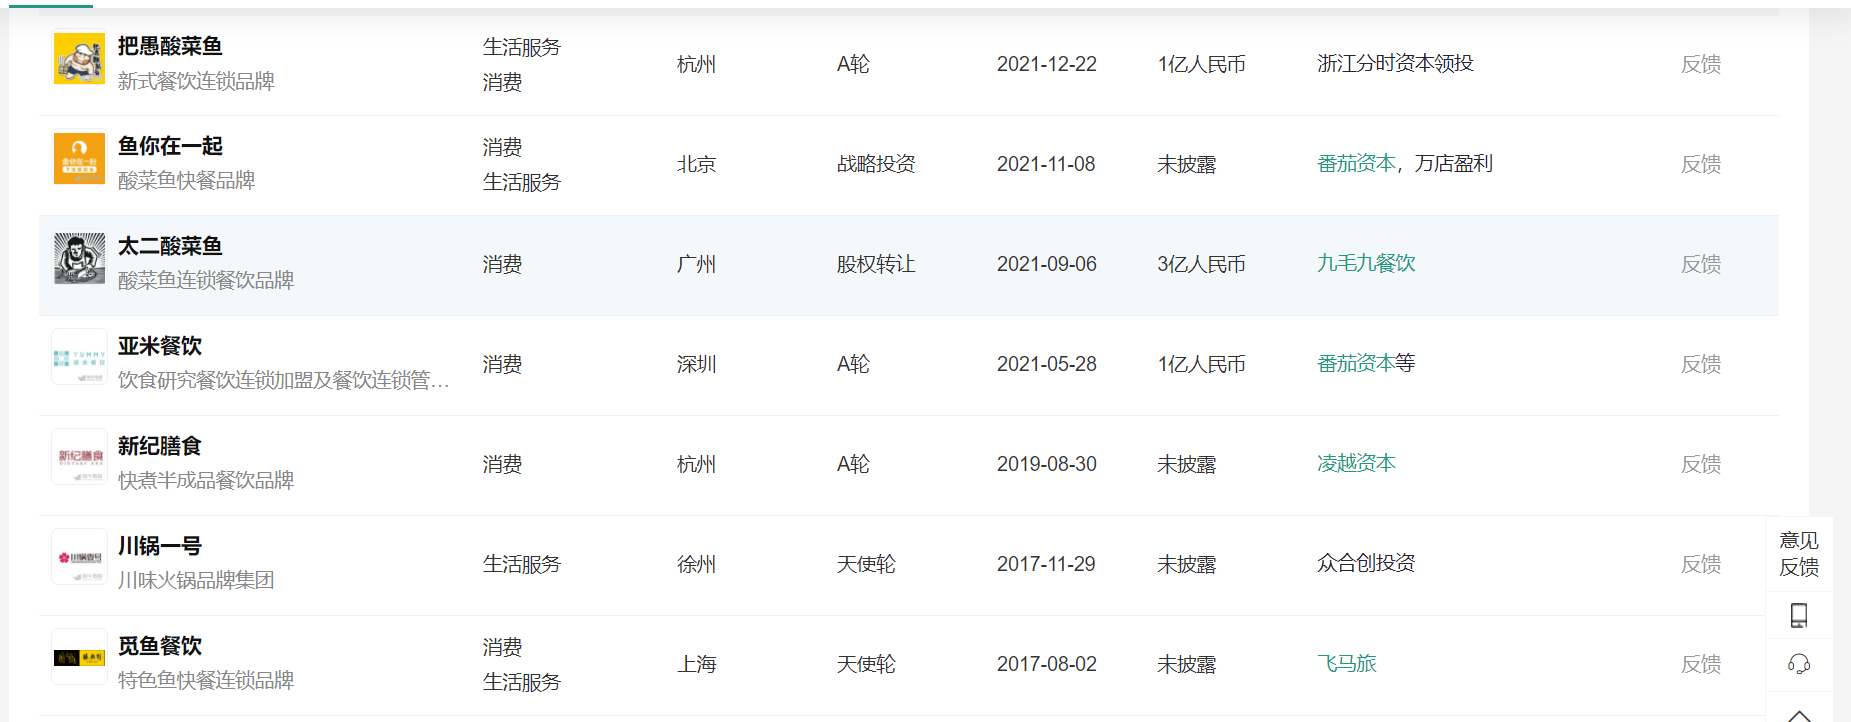Click the date 2021-05-28
The height and width of the screenshot is (722, 1851).
(1047, 364)
